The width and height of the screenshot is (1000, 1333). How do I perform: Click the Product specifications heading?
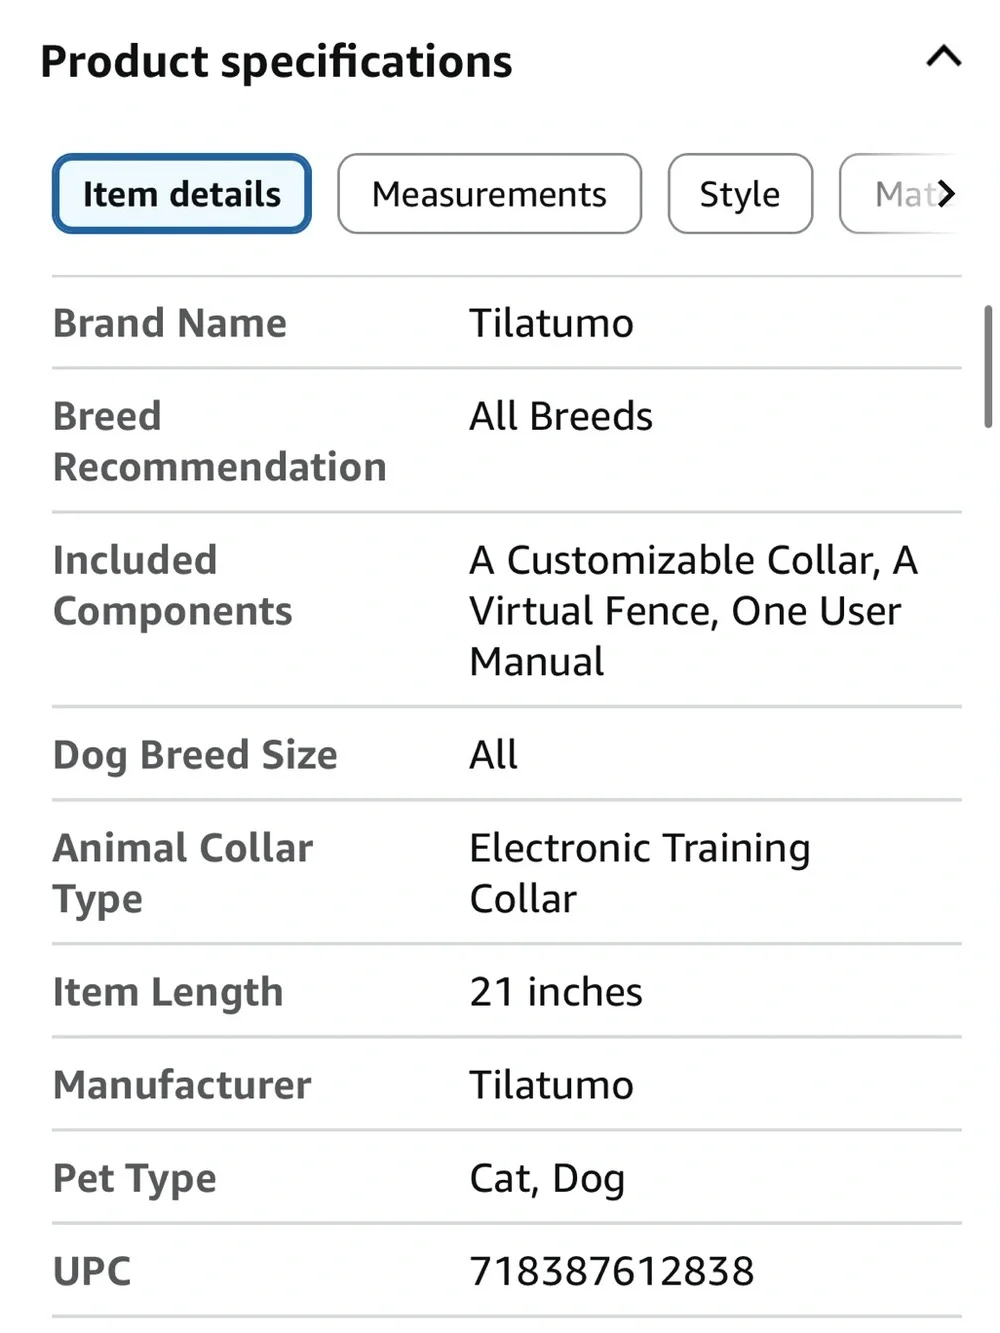tap(276, 61)
